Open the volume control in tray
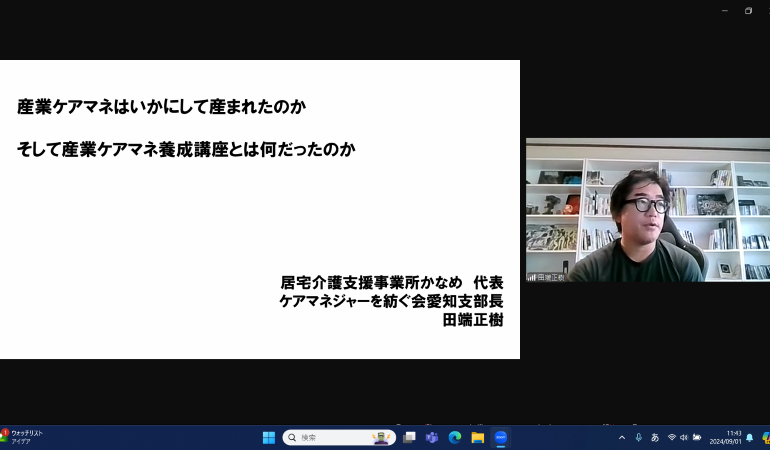Screen dimensions: 770x450 pyautogui.click(x=684, y=438)
